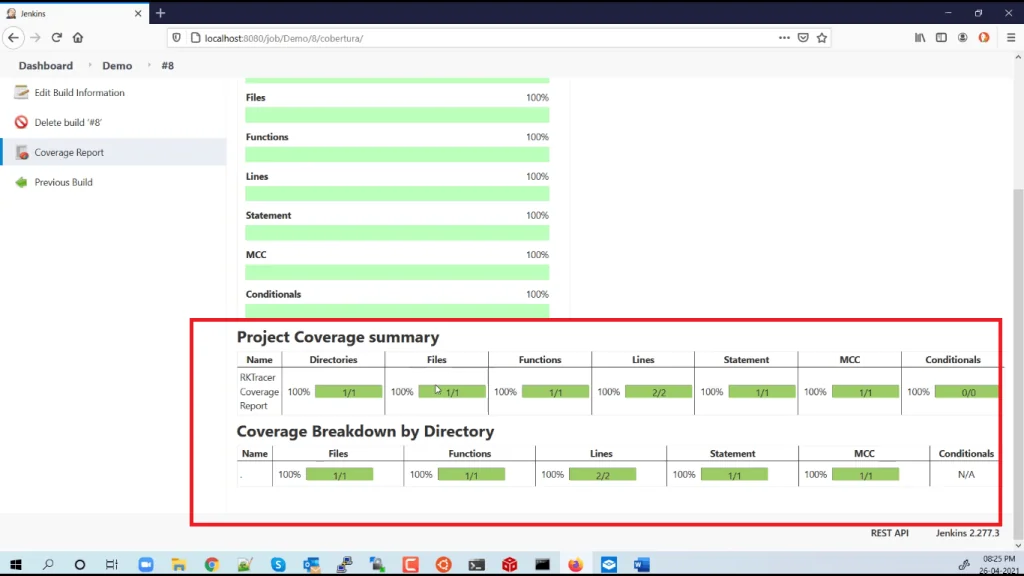Open the REST API footer link
1024x576 pixels.
[x=889, y=533]
